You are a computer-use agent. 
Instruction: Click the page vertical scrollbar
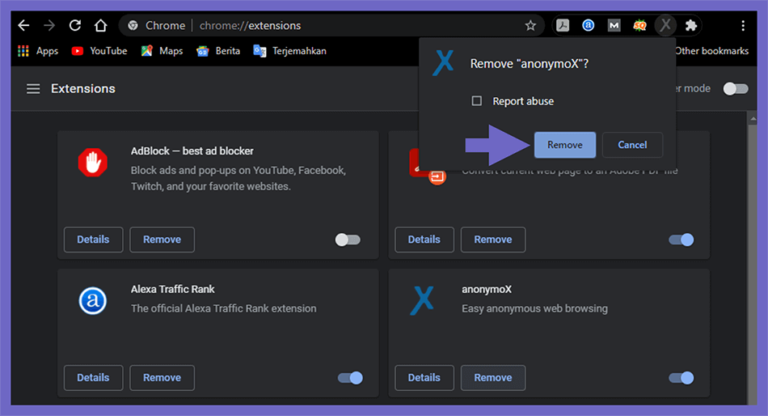[753, 260]
